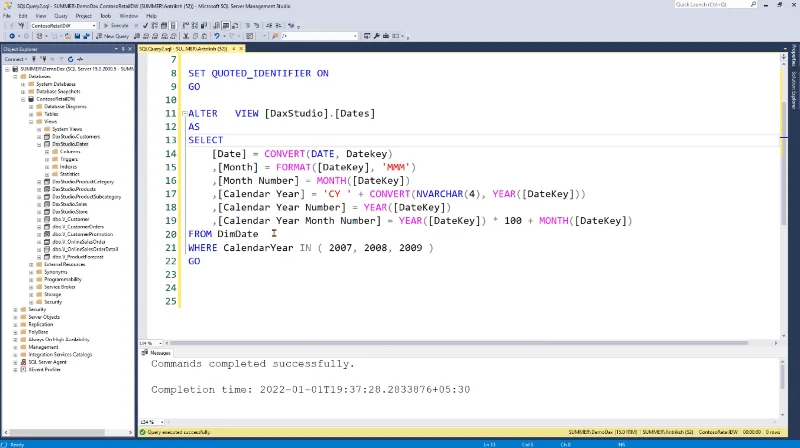
Task: Open the Window menu
Action: coord(129,16)
